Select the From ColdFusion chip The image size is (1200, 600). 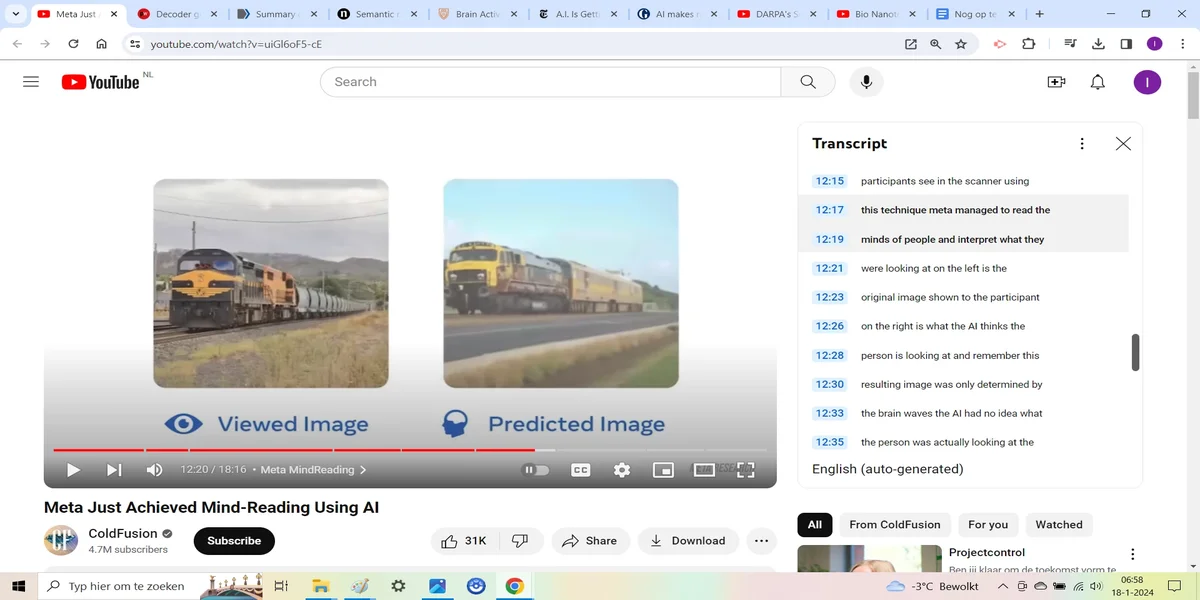tap(895, 525)
